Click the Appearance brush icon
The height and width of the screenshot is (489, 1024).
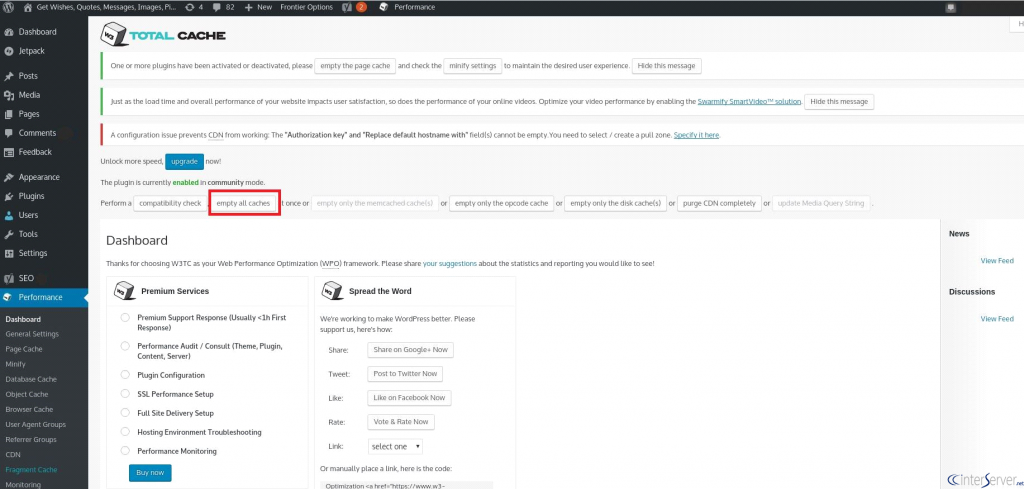click(9, 177)
